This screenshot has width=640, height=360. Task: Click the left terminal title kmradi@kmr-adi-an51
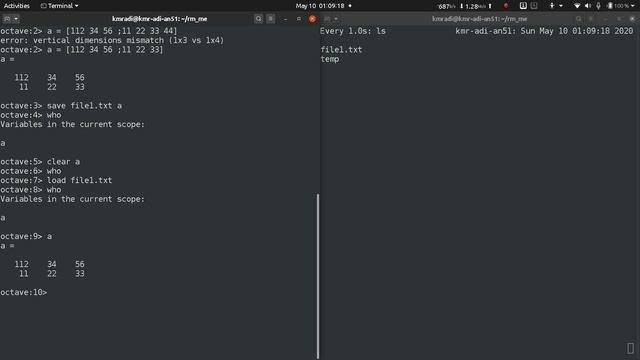click(160, 19)
